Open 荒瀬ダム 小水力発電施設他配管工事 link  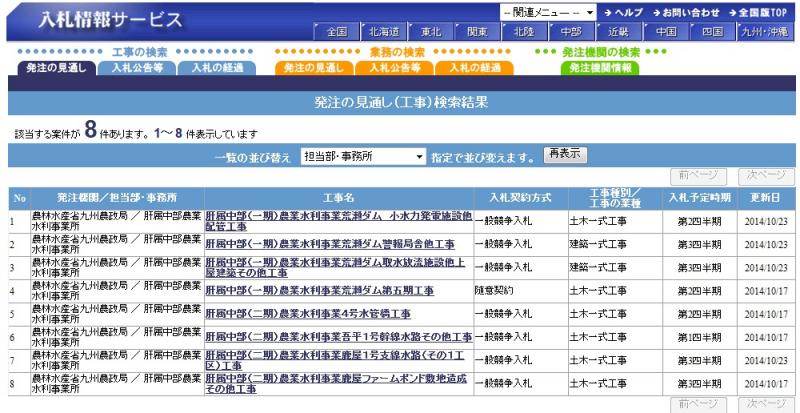(x=338, y=221)
